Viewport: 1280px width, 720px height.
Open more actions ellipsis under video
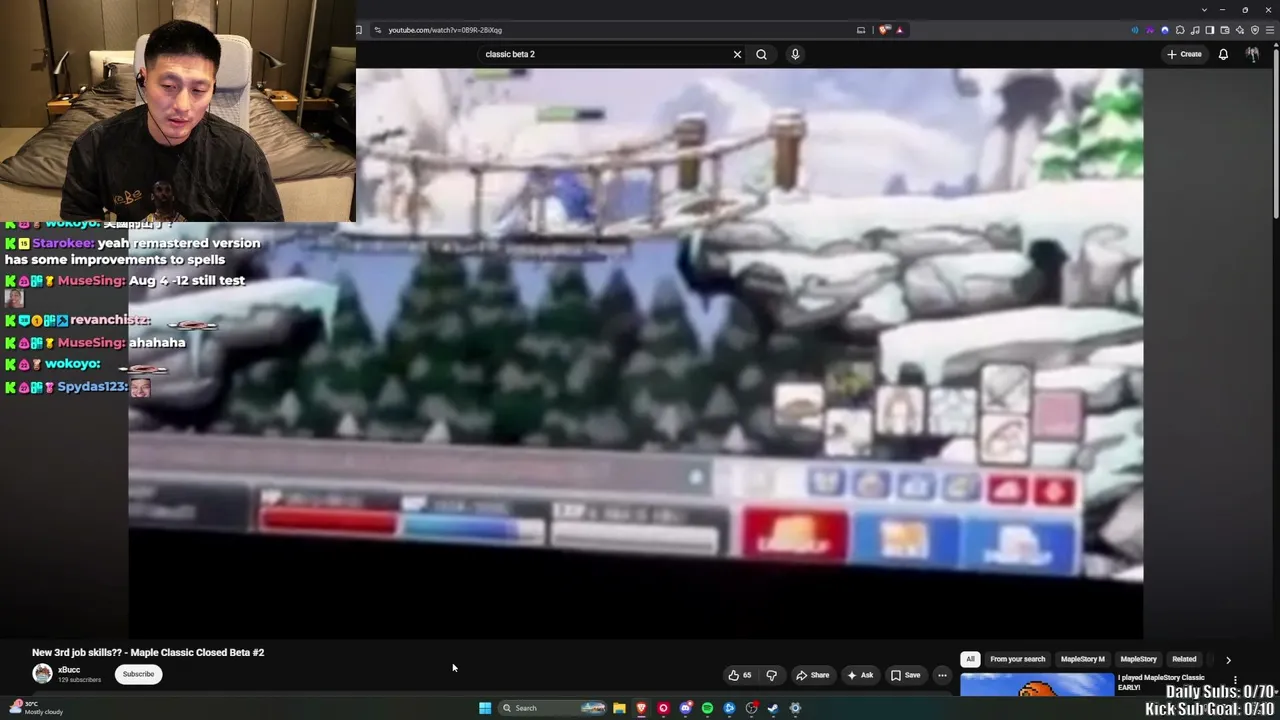click(942, 675)
